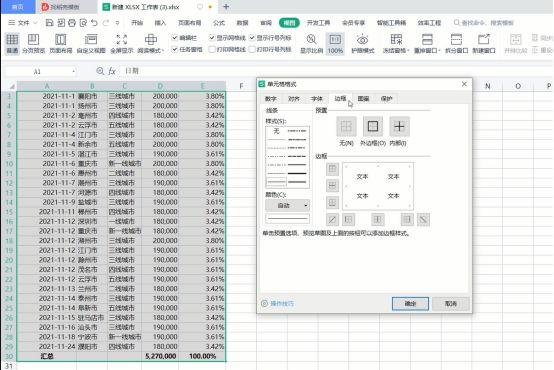Apply diagonal-down border button
This screenshot has height=370, width=554.
click(x=423, y=219)
